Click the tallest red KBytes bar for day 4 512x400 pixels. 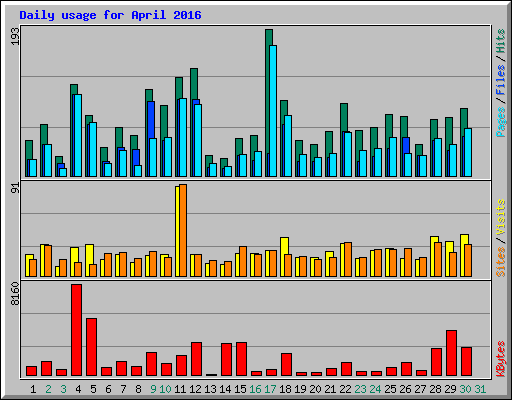pyautogui.click(x=76, y=330)
